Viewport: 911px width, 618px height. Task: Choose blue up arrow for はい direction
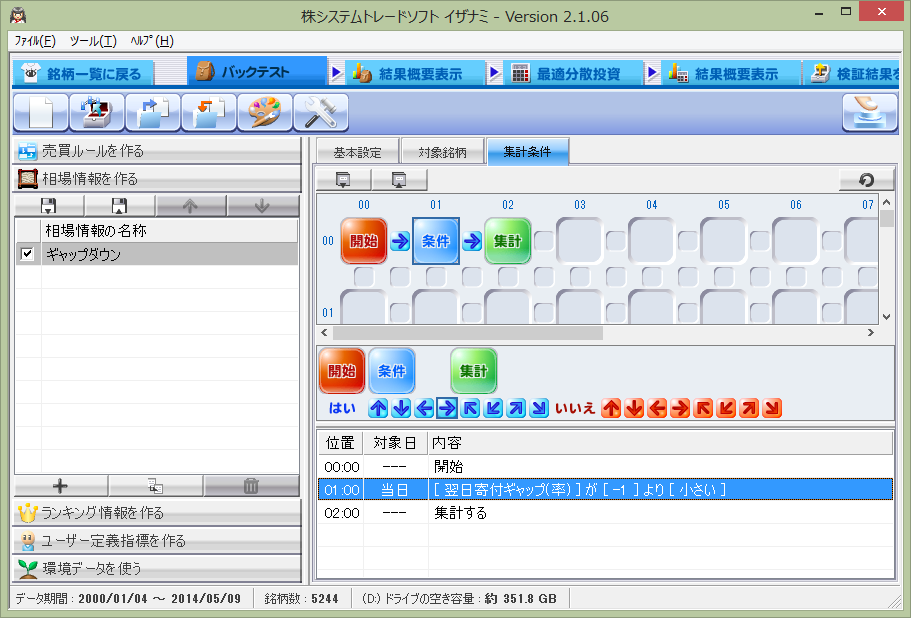tap(378, 408)
